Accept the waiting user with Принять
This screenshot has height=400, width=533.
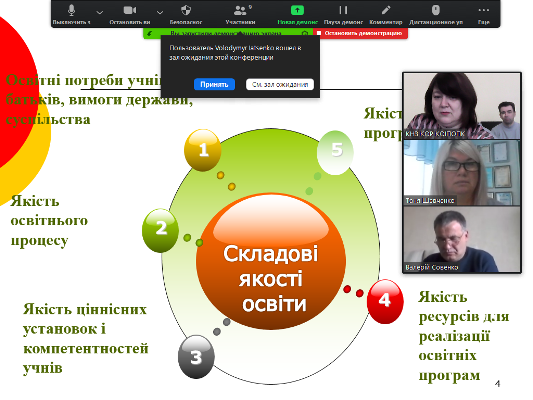[x=214, y=84]
